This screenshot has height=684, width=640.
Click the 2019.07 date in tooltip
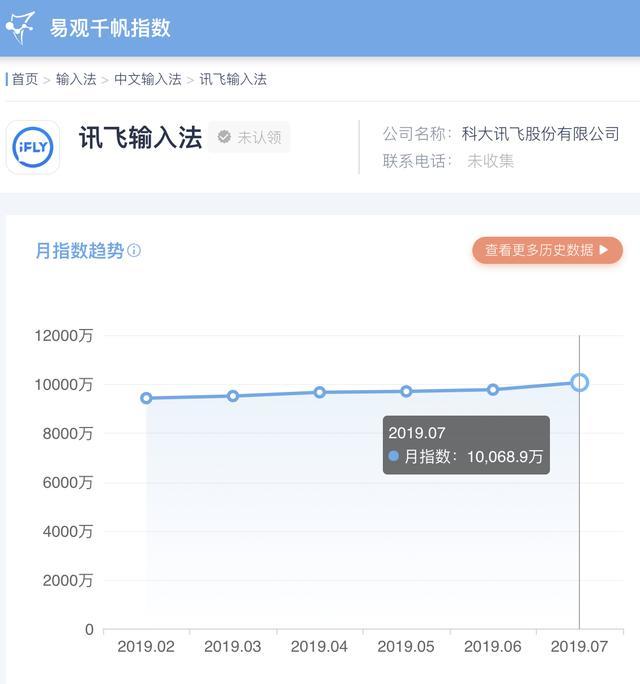[417, 433]
